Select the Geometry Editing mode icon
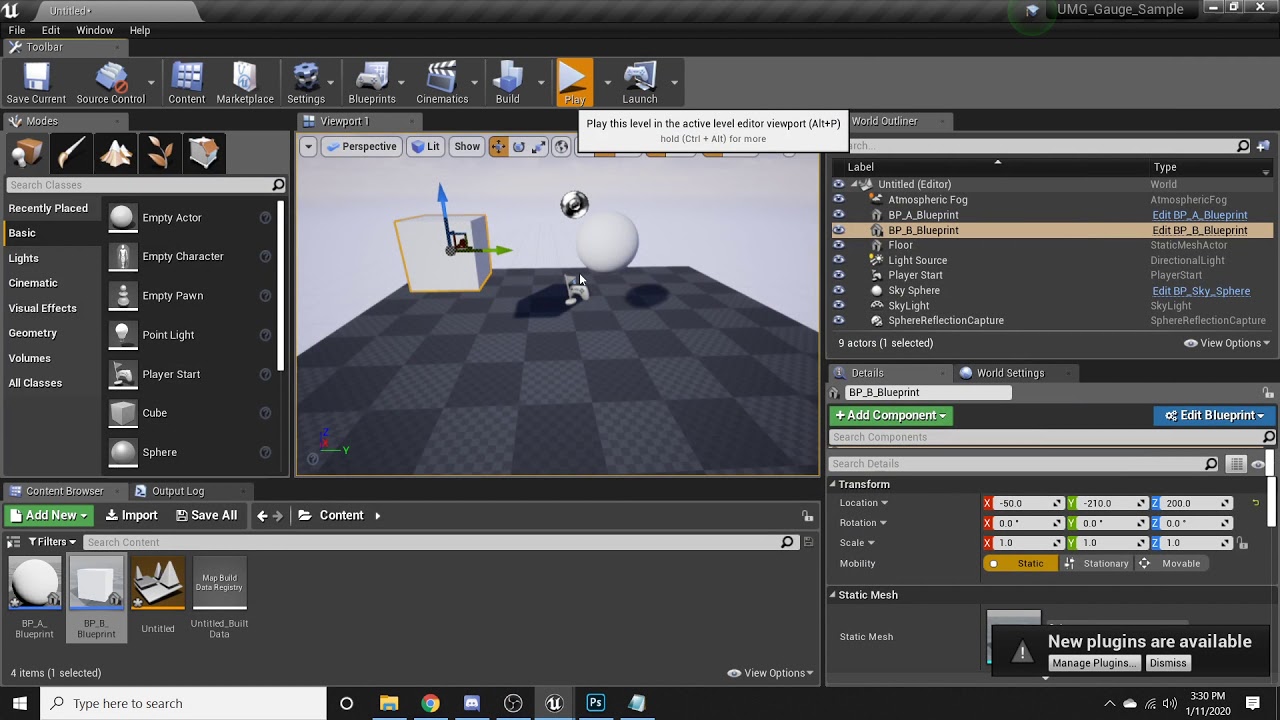Viewport: 1280px width, 720px height. click(204, 153)
